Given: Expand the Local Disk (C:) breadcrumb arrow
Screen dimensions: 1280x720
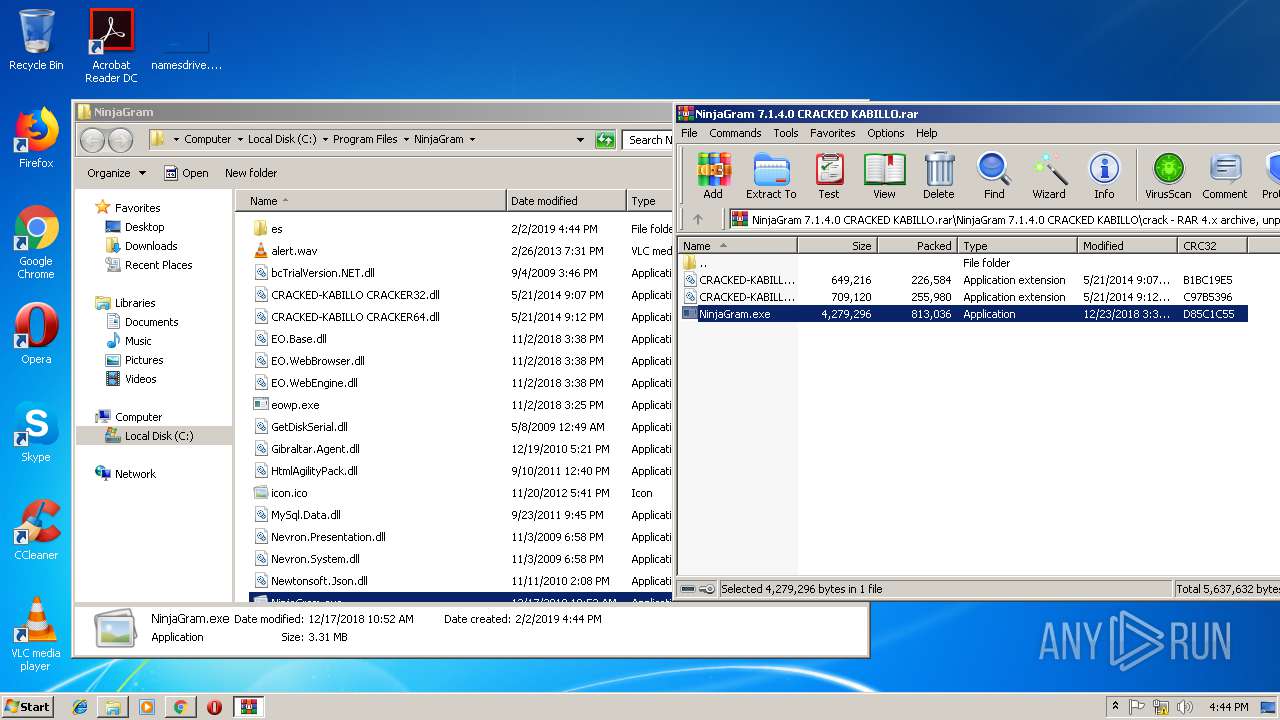Looking at the screenshot, I should (x=324, y=140).
